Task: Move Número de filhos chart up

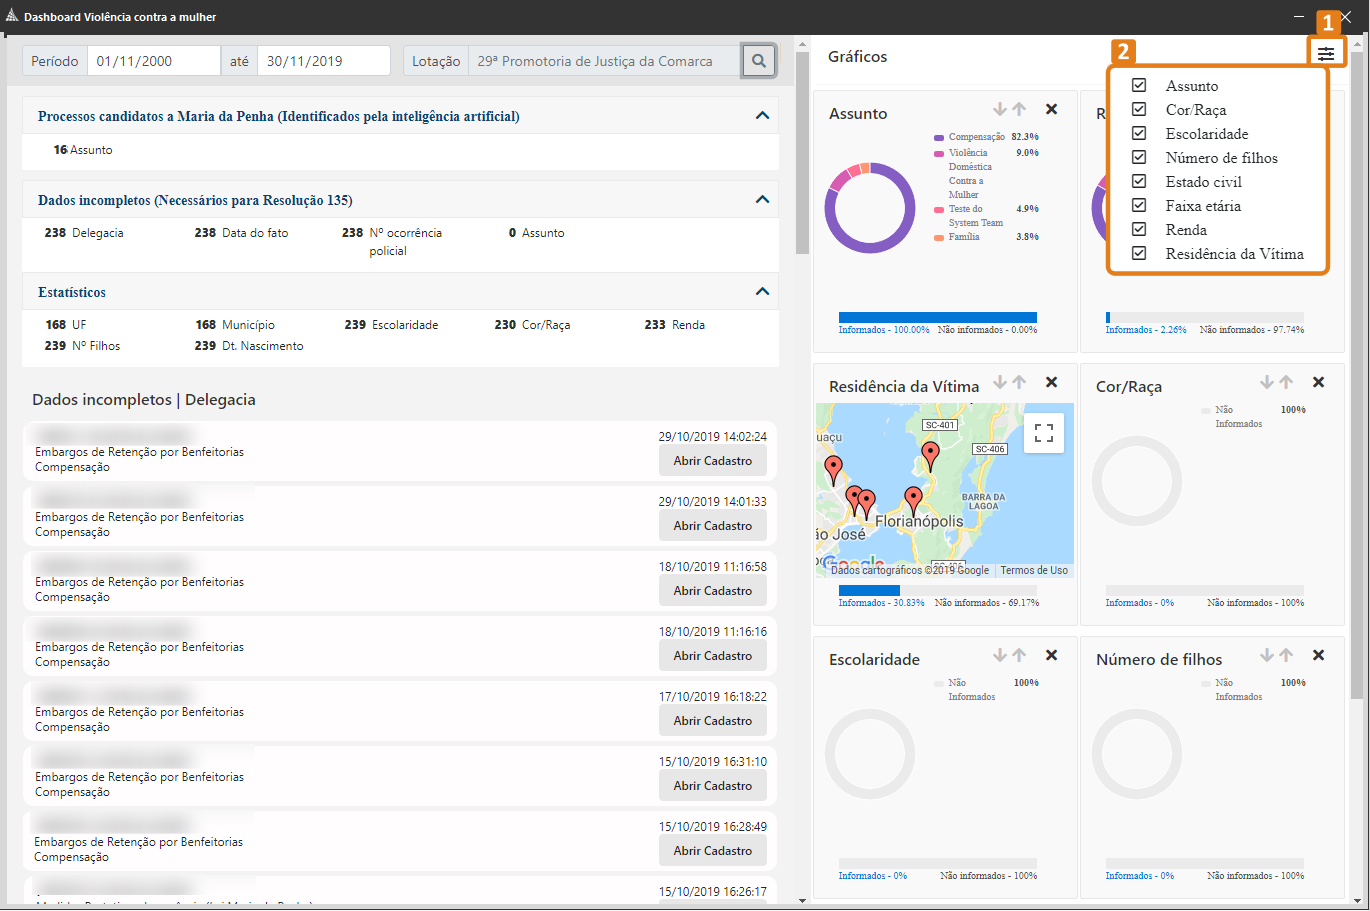Action: (x=1286, y=655)
